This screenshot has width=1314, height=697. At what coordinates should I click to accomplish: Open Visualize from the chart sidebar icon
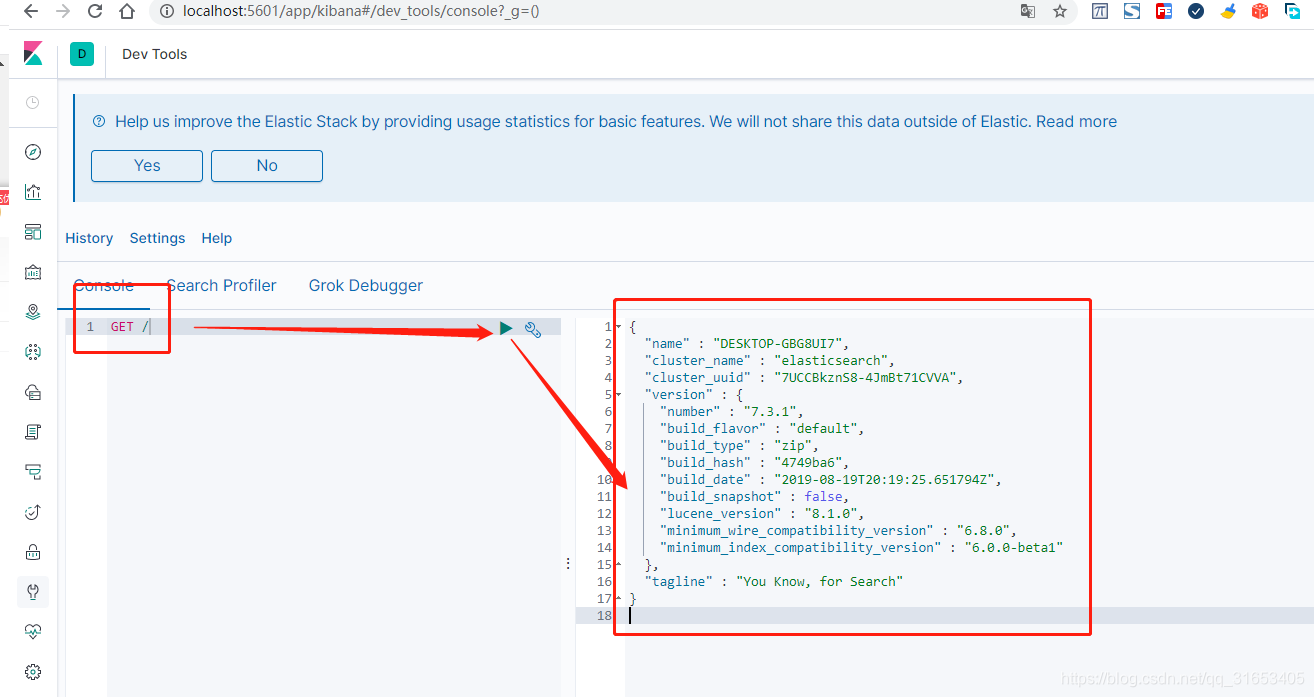tap(33, 192)
